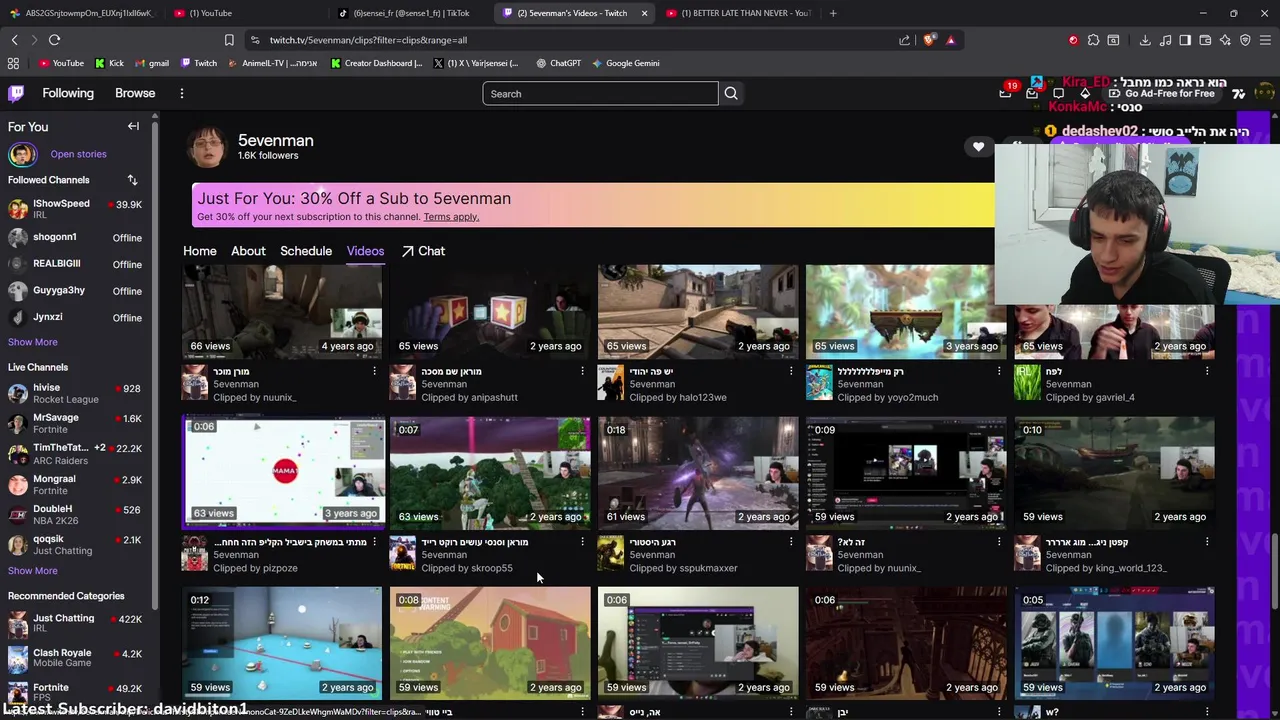Switch to the Schedule channel tab

(x=306, y=251)
